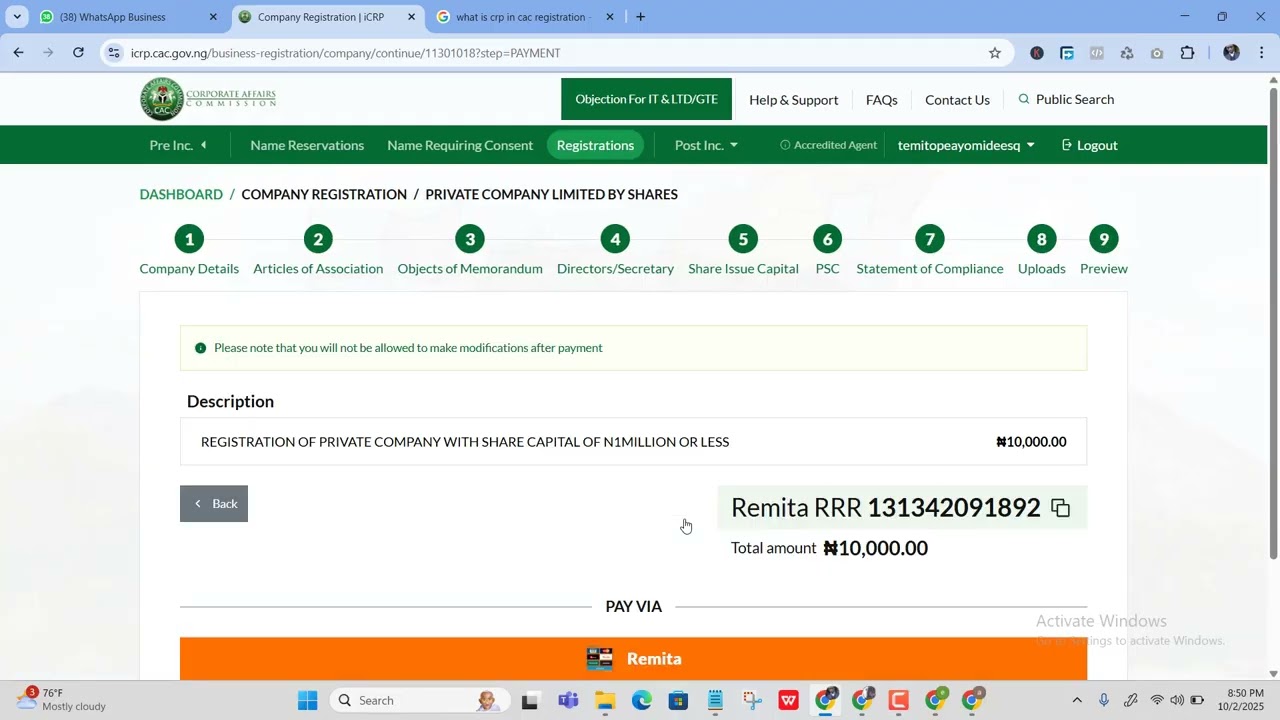Go to step 2 Articles of Association

coord(318,251)
